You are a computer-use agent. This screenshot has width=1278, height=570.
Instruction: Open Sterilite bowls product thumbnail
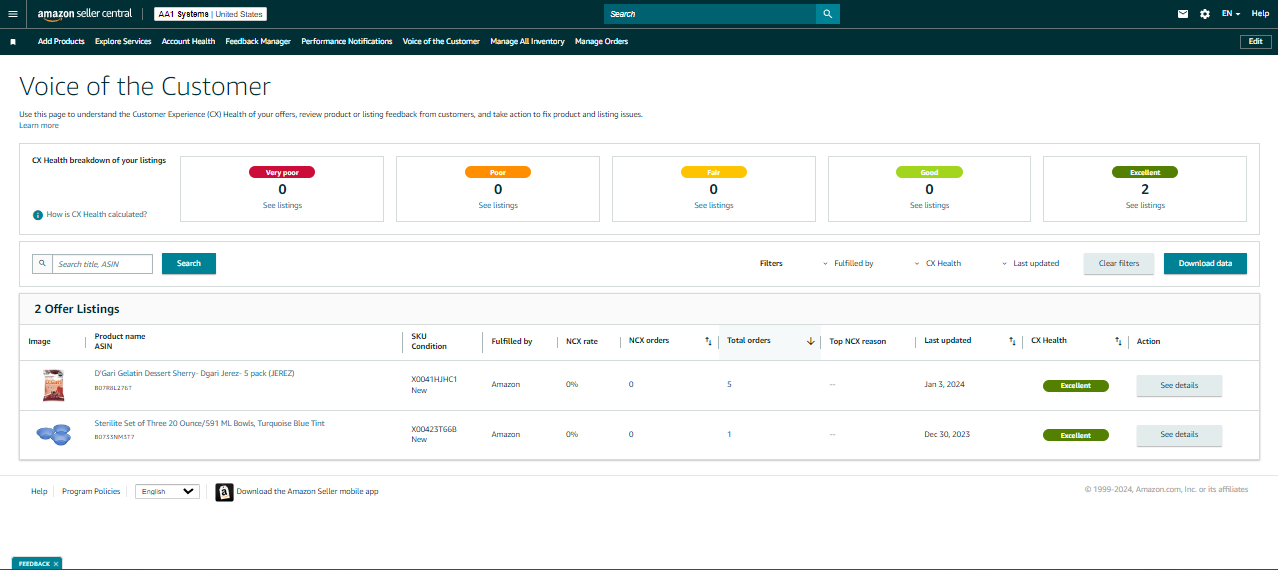click(53, 434)
